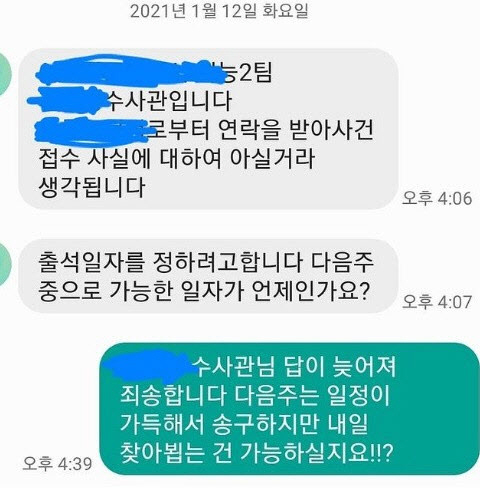The height and width of the screenshot is (488, 480).
Task: Tap the gray bubble containing 수사관입니다
Action: tap(208, 129)
